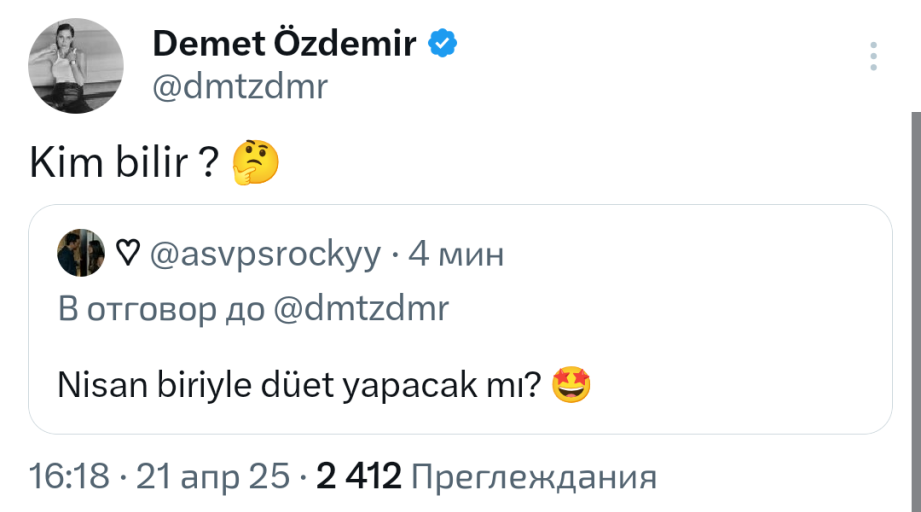
Task: Open the @asvpsrockyy profile handle
Action: [x=264, y=254]
